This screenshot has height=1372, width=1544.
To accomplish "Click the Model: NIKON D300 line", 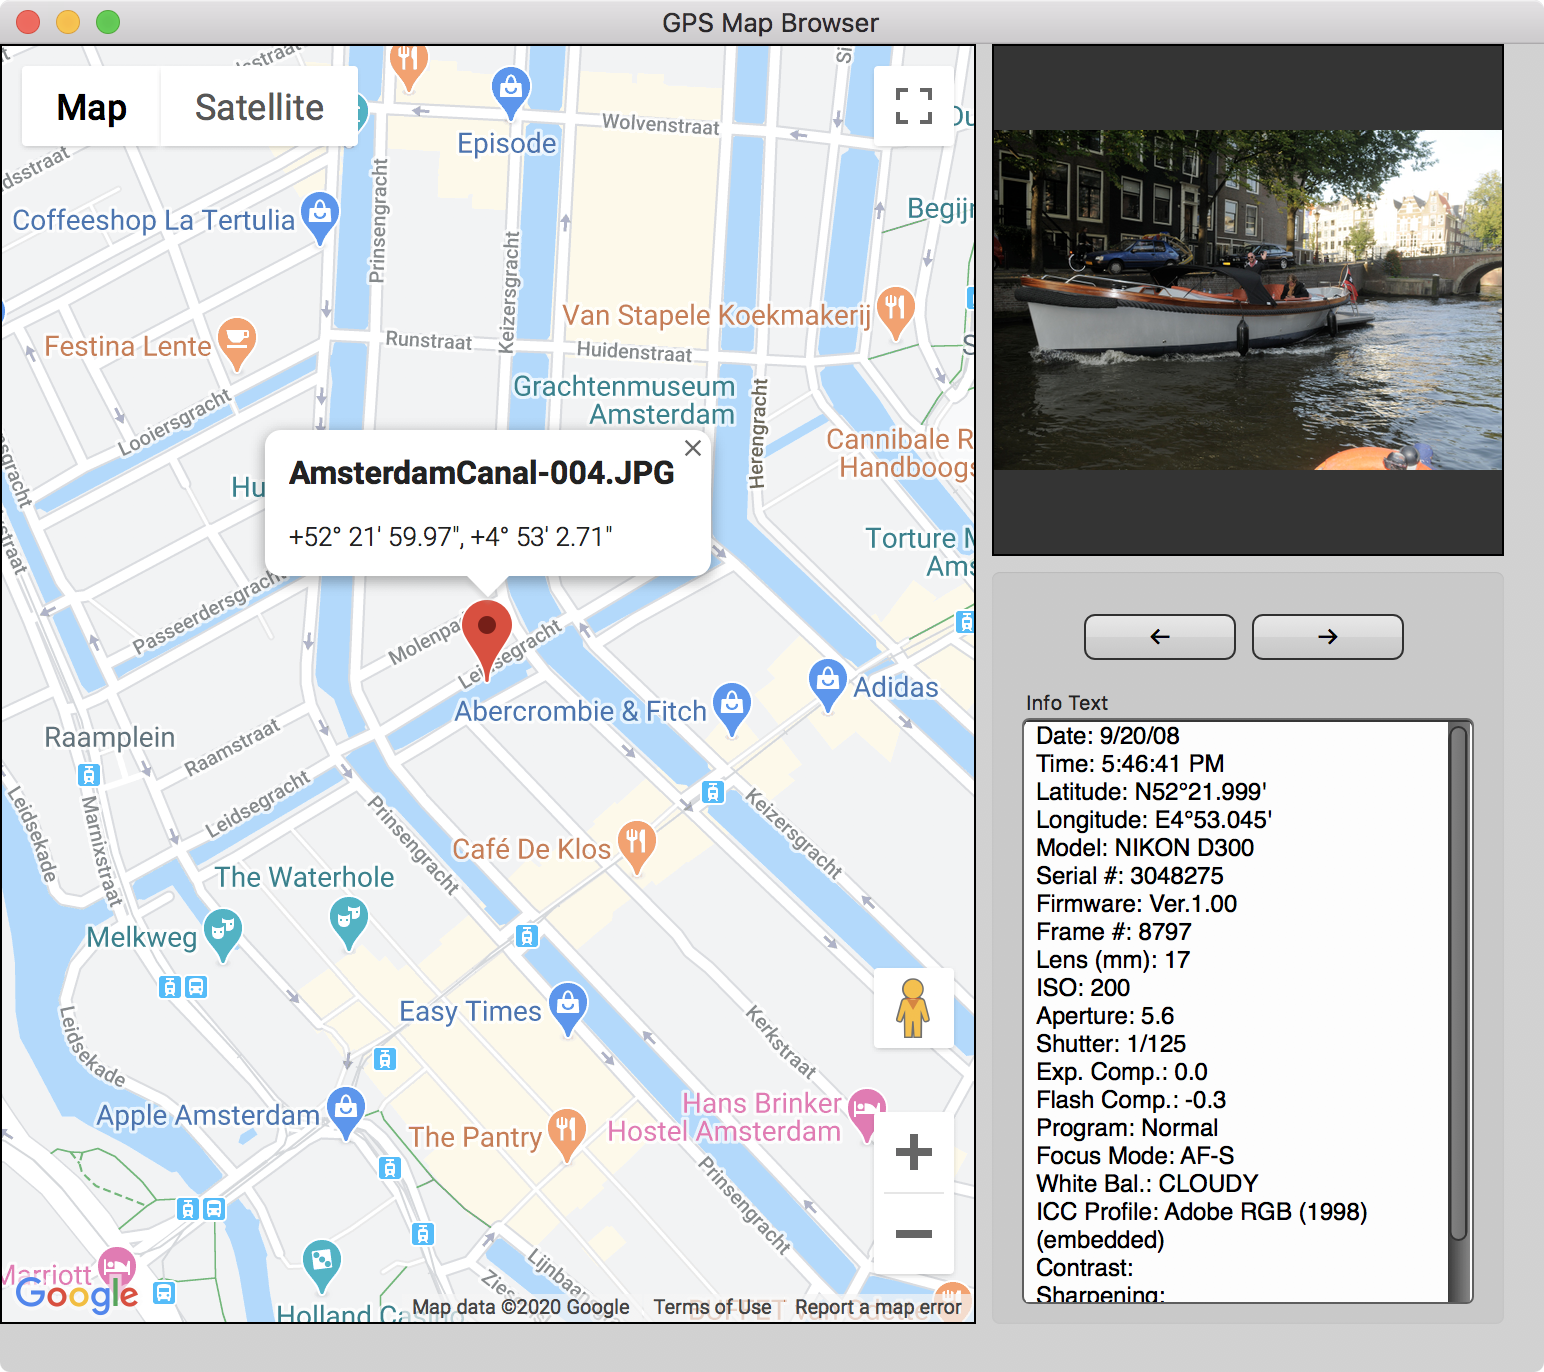I will coord(1145,848).
